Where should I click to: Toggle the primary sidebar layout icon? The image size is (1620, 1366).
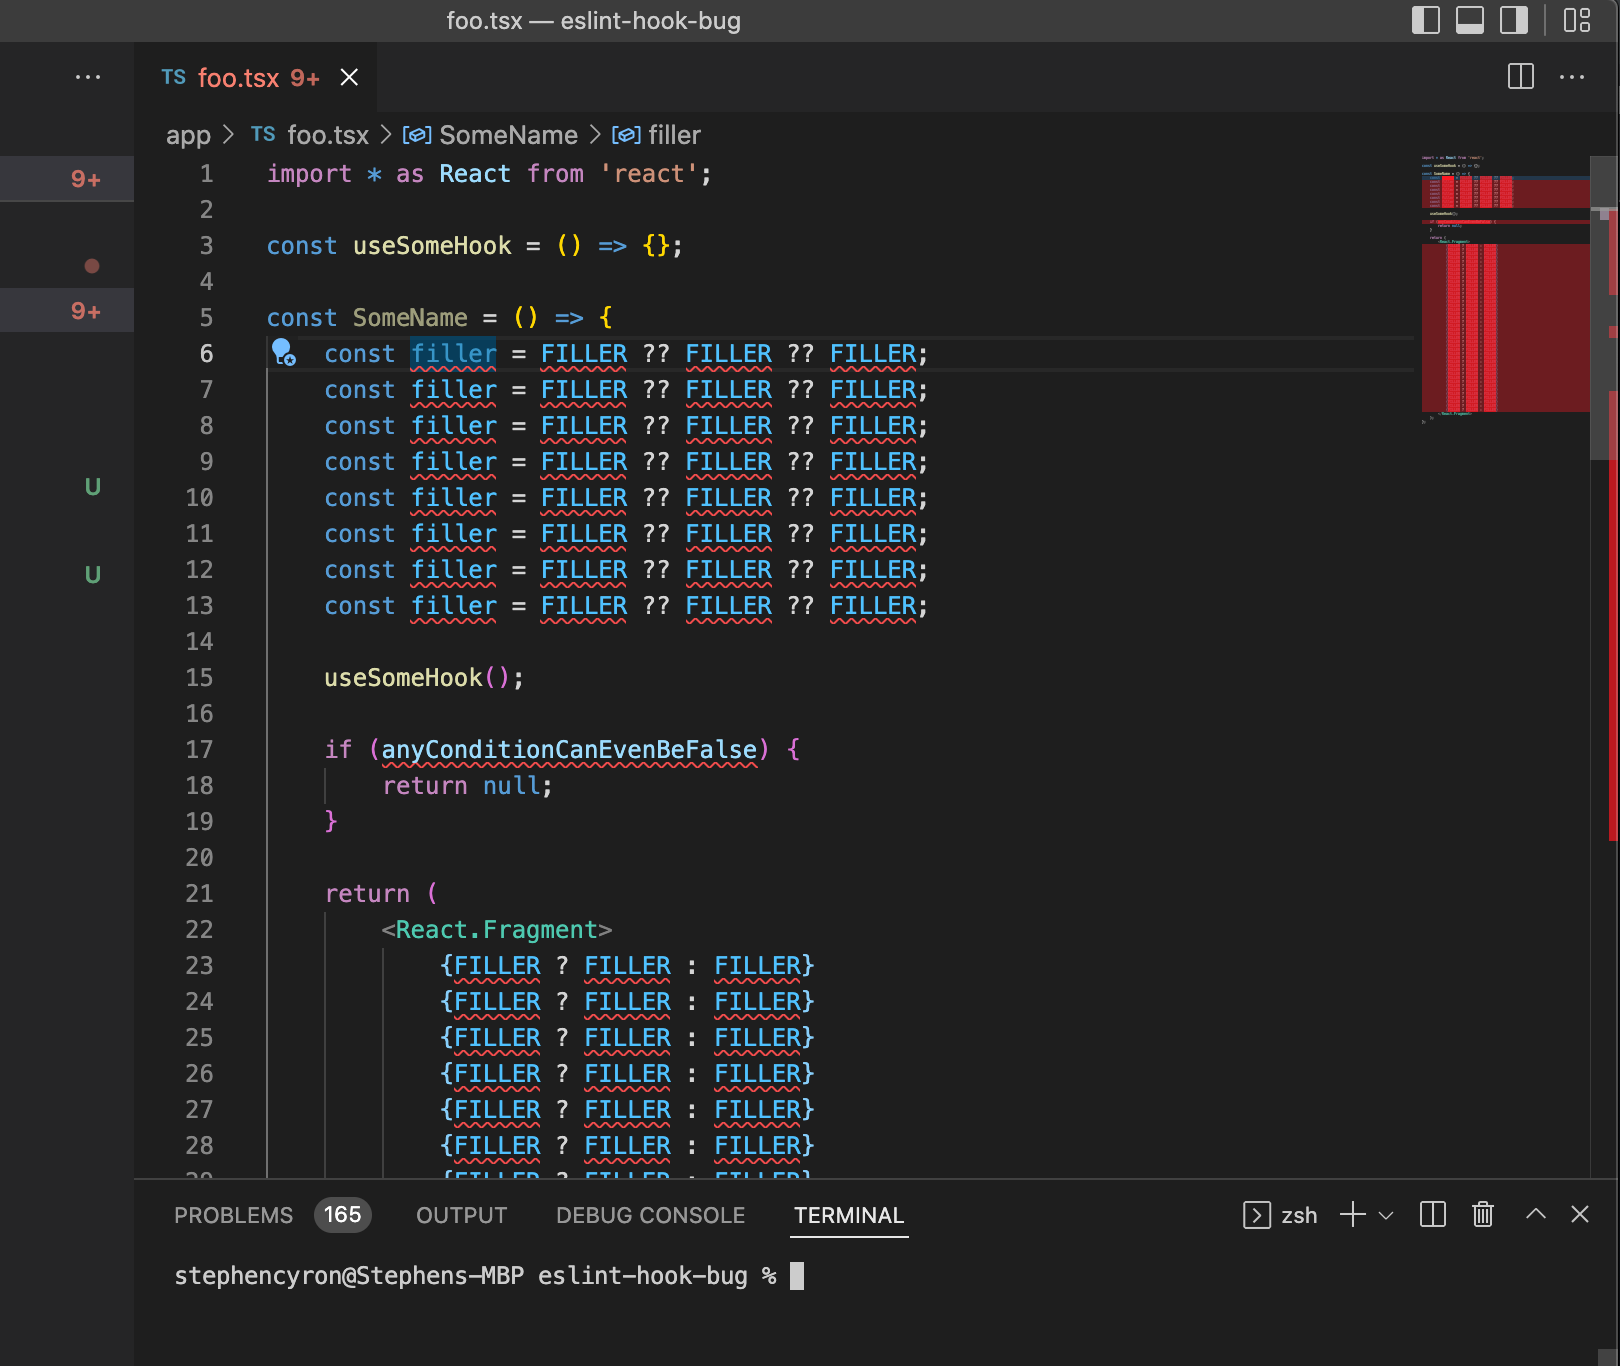pyautogui.click(x=1425, y=20)
